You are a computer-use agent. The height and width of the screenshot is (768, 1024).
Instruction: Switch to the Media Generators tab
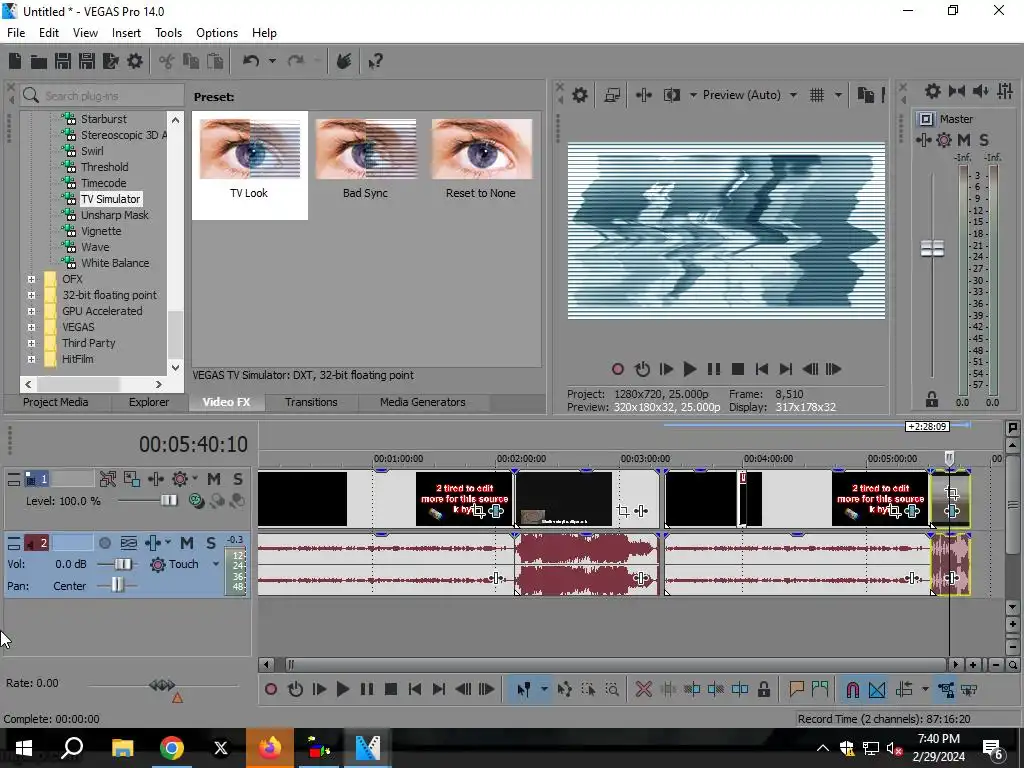click(423, 402)
